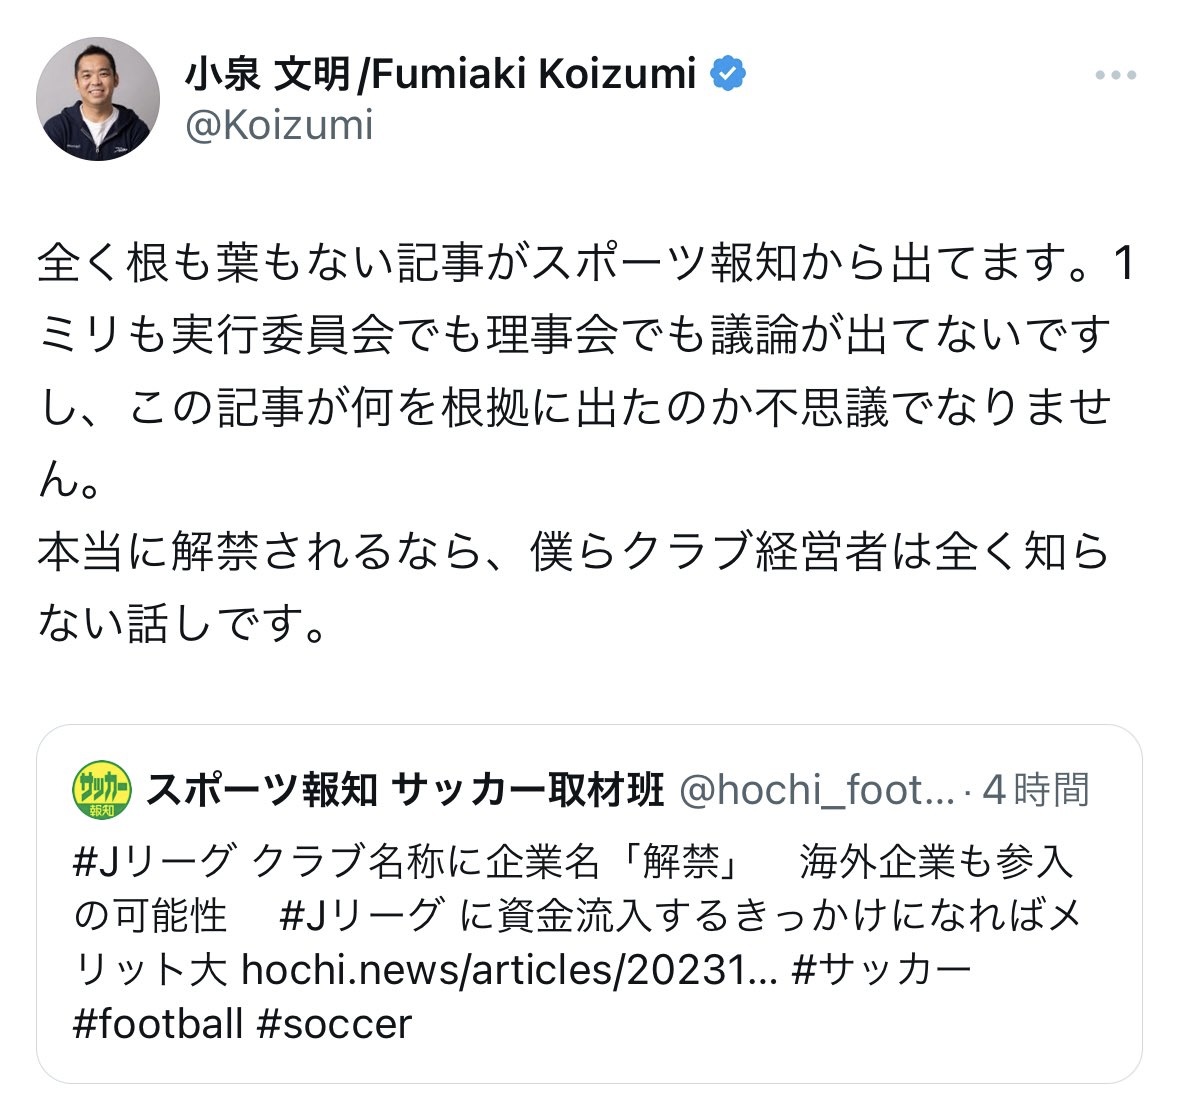The image size is (1179, 1113).
Task: Click the quoted text 海外企業も参入
Action: pyautogui.click(x=935, y=860)
